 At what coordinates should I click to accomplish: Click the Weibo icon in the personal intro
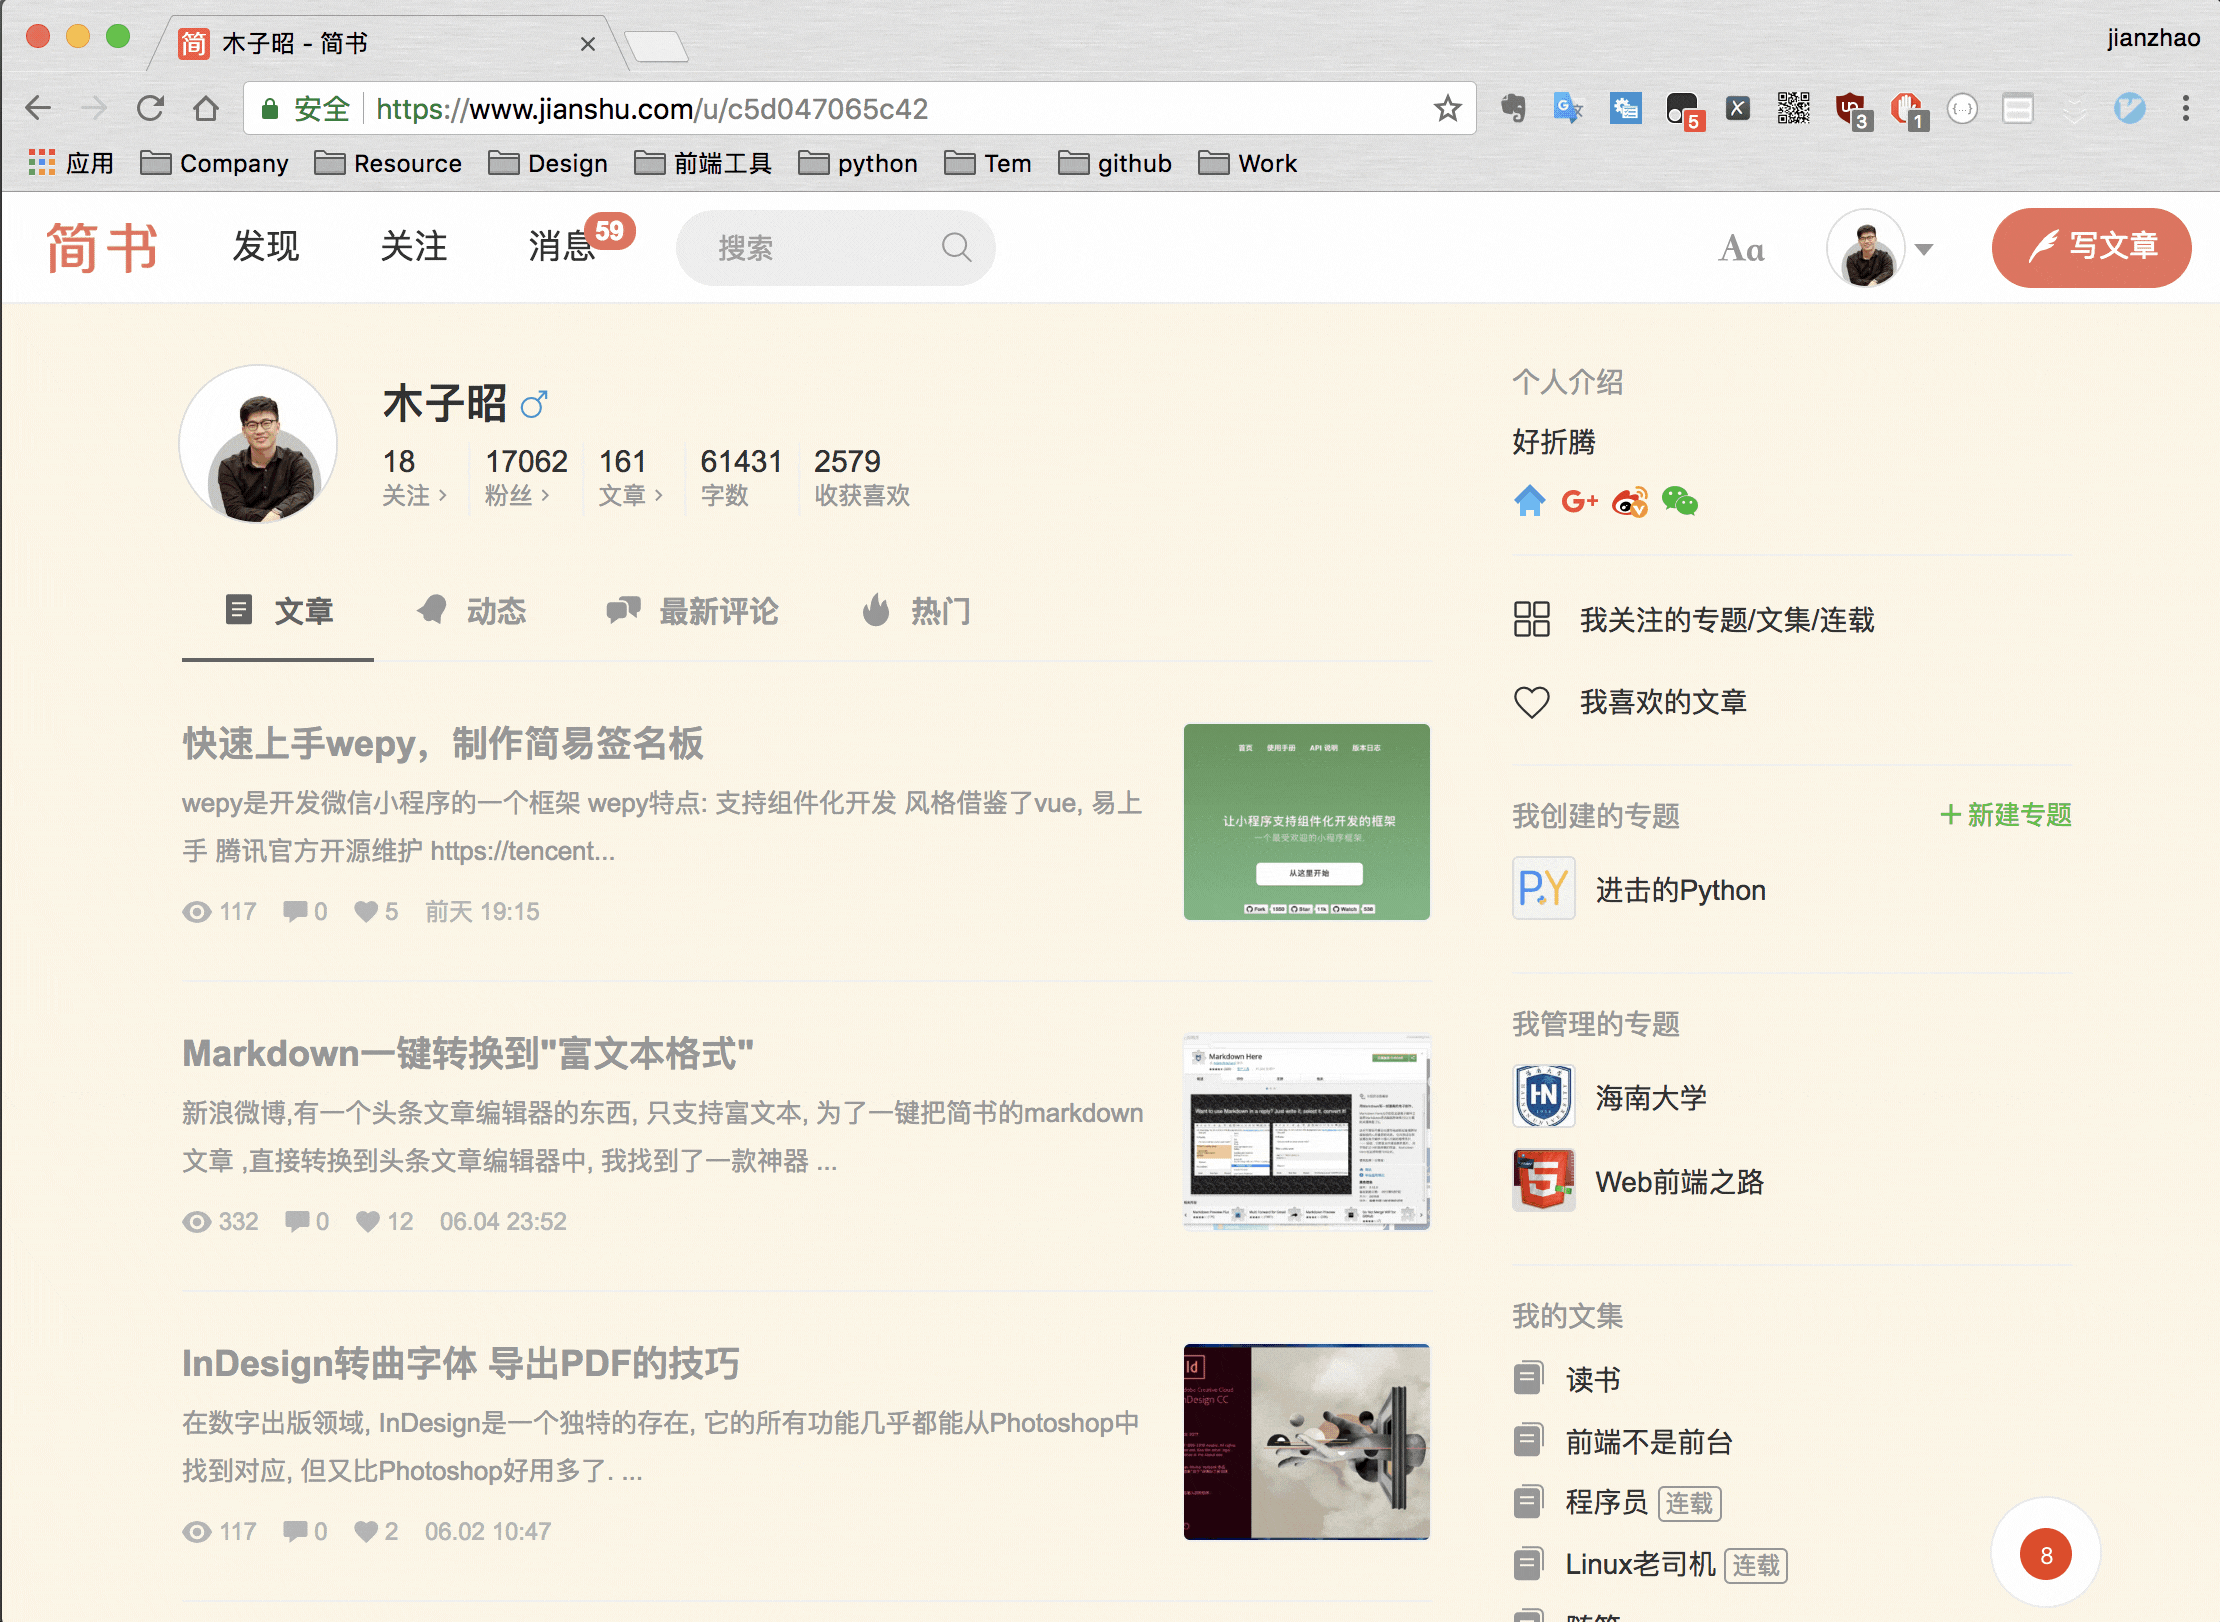coord(1630,502)
